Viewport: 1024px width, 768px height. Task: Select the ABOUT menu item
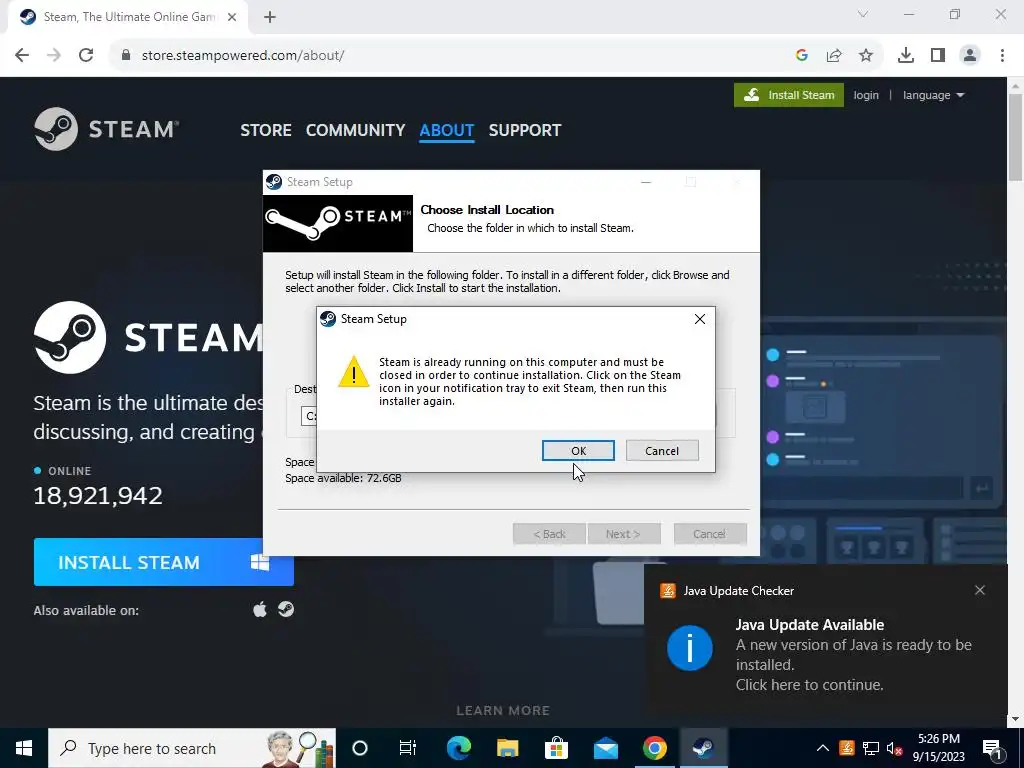[447, 130]
